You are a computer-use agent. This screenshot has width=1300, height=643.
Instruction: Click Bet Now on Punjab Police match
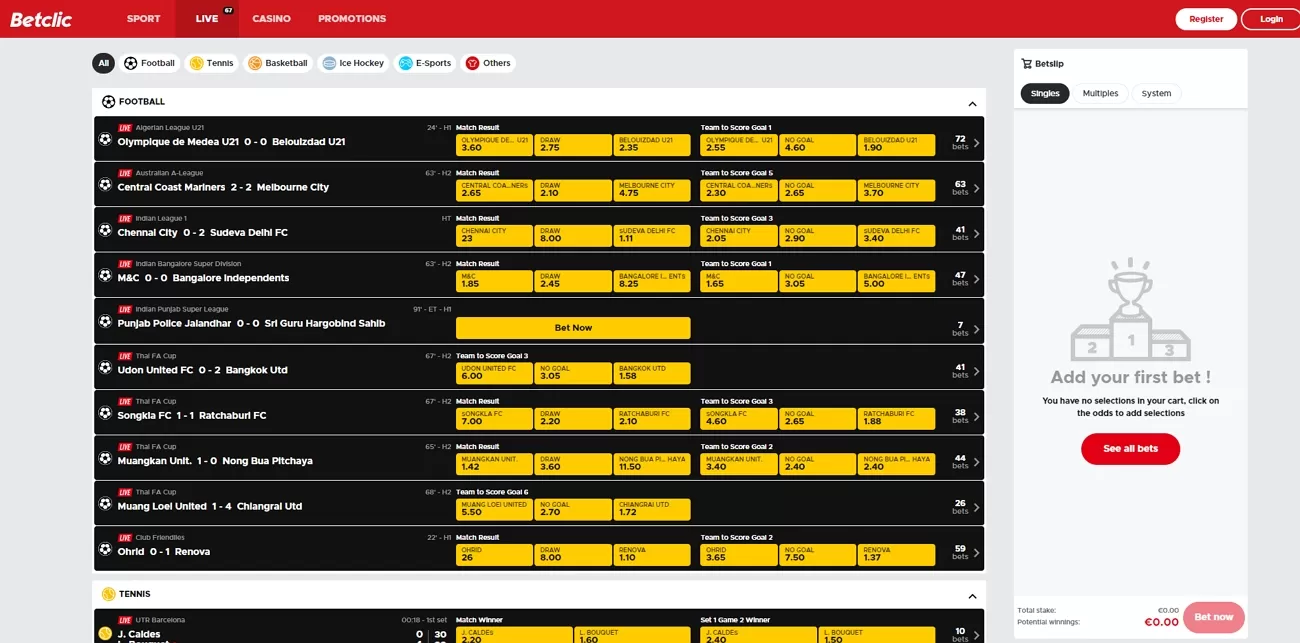pos(573,328)
